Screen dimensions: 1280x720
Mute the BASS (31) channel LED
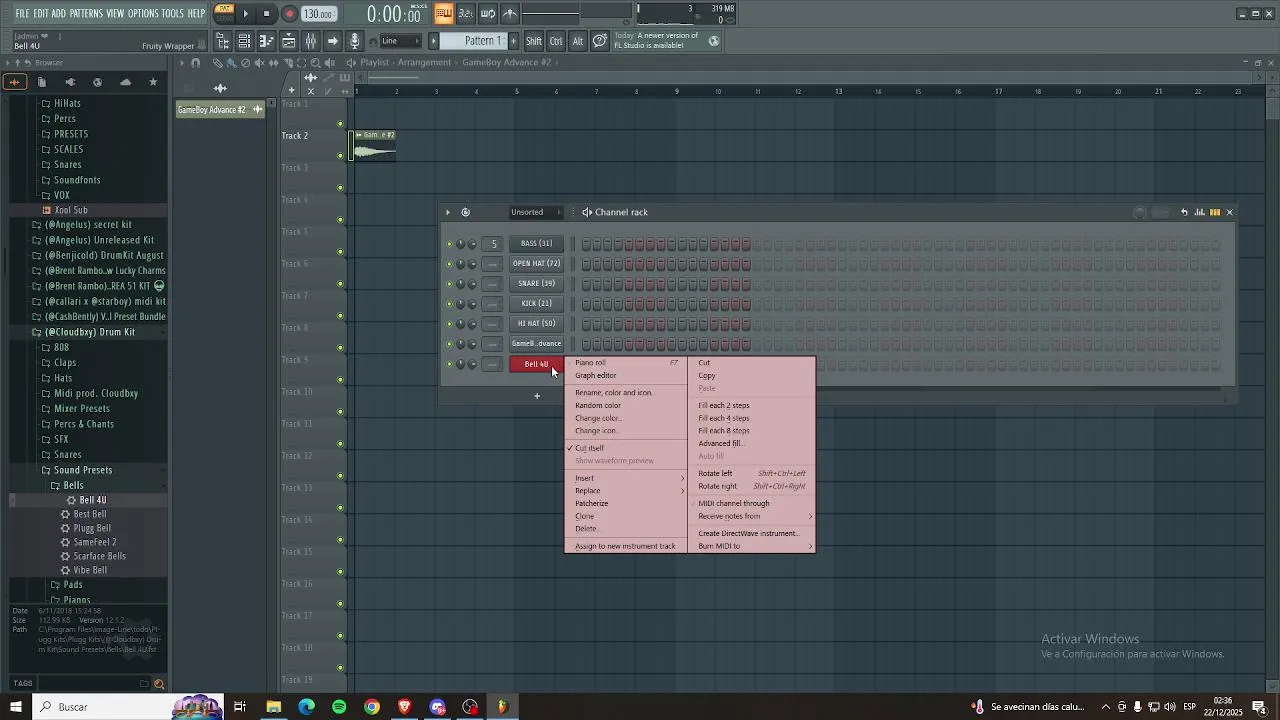click(449, 244)
